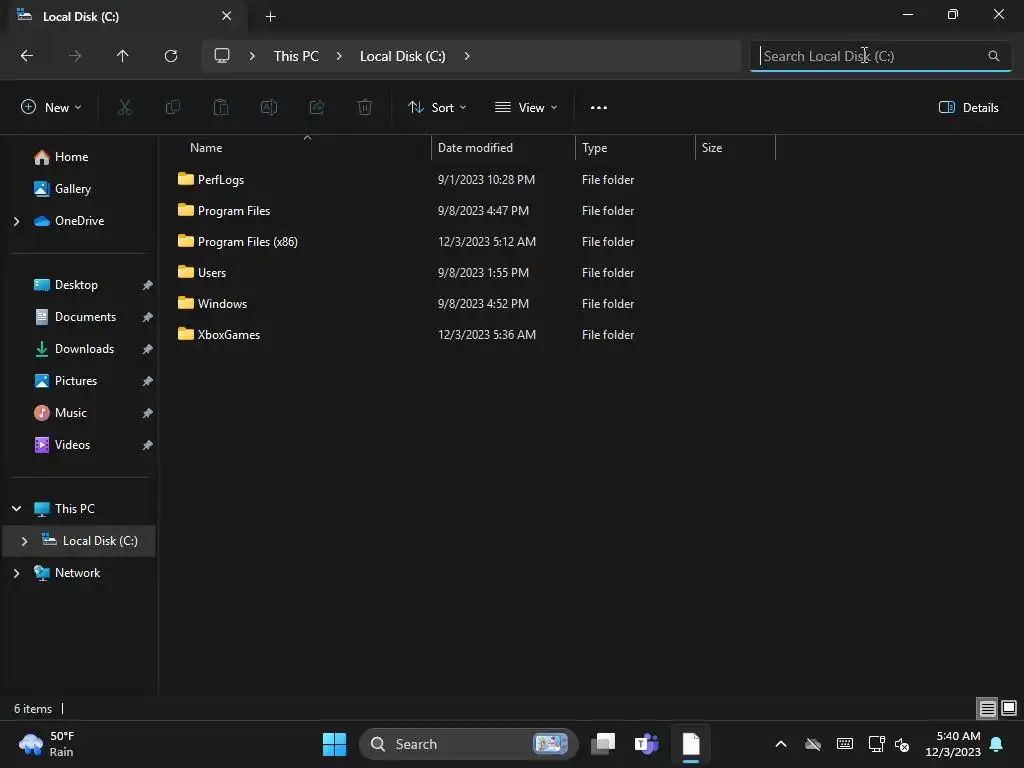Viewport: 1024px width, 768px height.
Task: Open the pinned Music folder
Action: point(71,413)
